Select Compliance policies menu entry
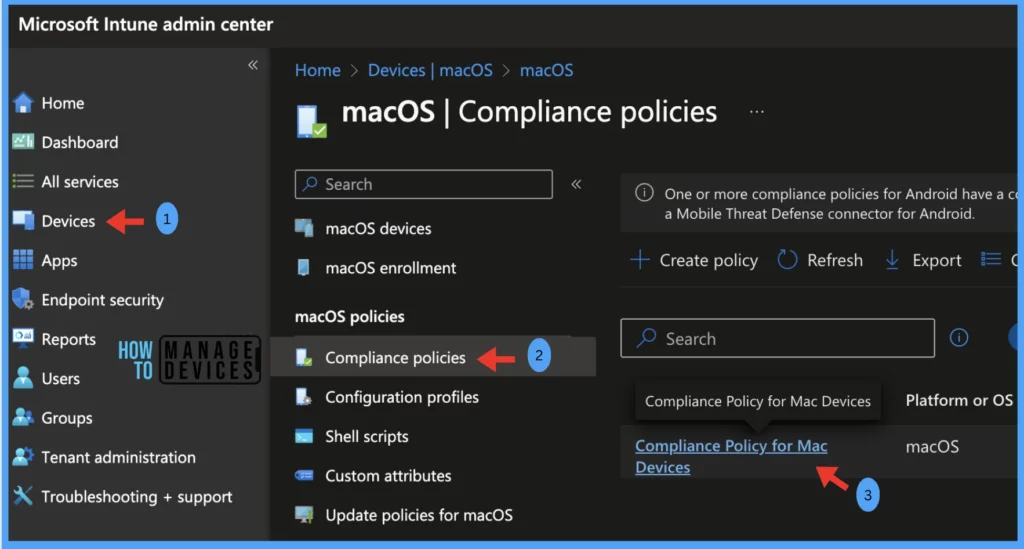This screenshot has height=549, width=1024. click(x=395, y=358)
